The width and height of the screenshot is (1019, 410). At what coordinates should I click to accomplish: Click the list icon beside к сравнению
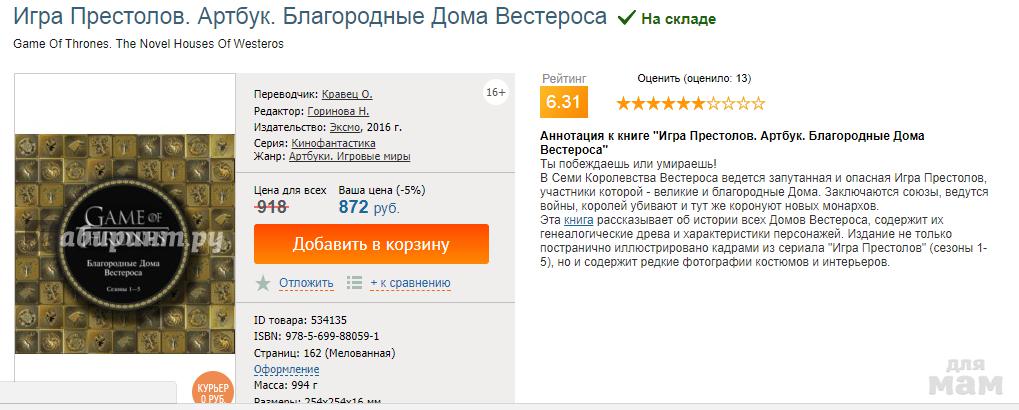[354, 283]
